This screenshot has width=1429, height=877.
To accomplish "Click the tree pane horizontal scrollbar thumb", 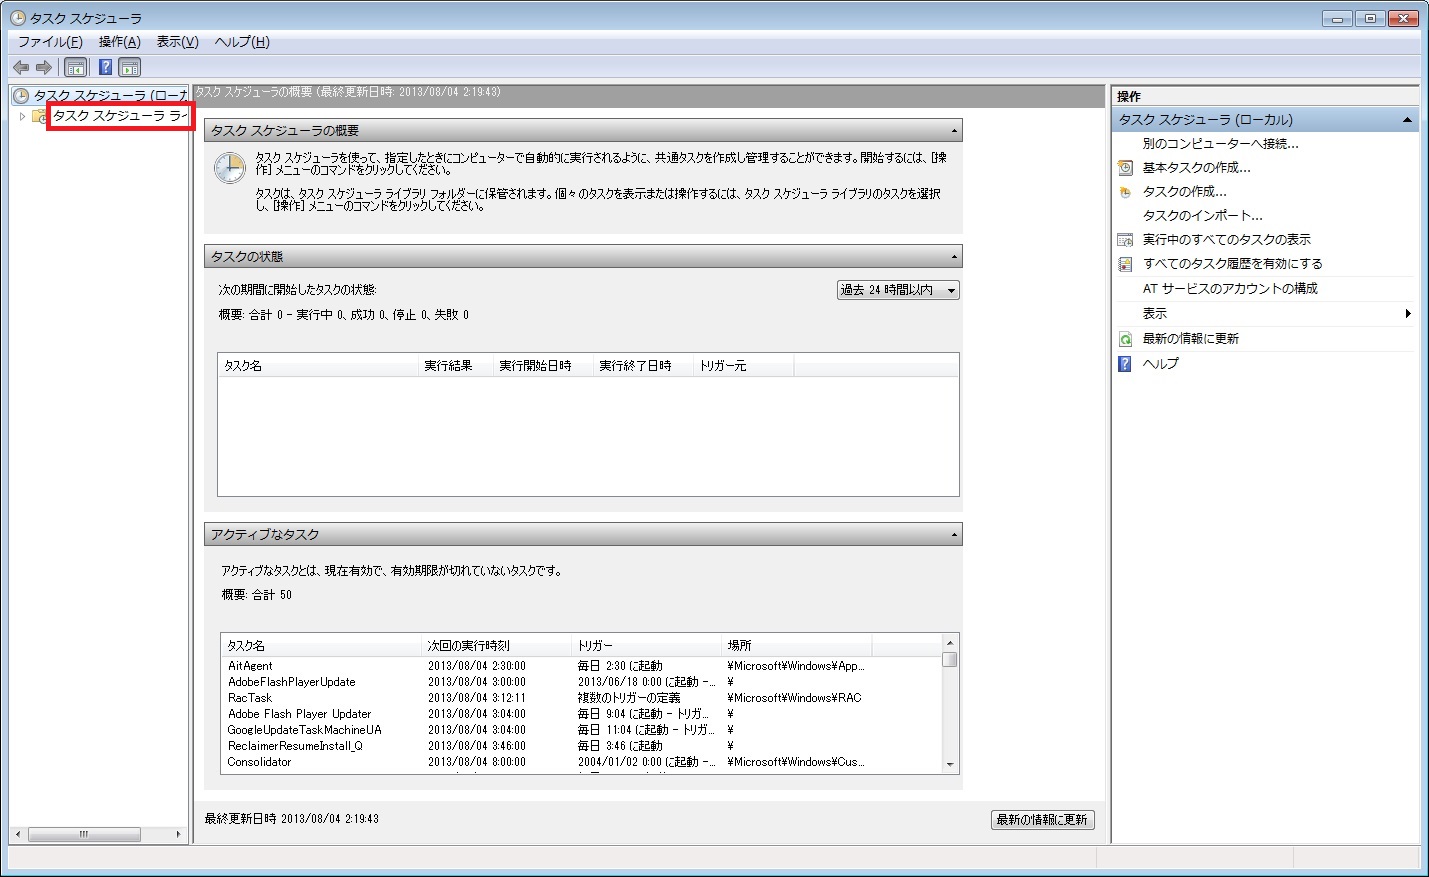I will pyautogui.click(x=84, y=834).
